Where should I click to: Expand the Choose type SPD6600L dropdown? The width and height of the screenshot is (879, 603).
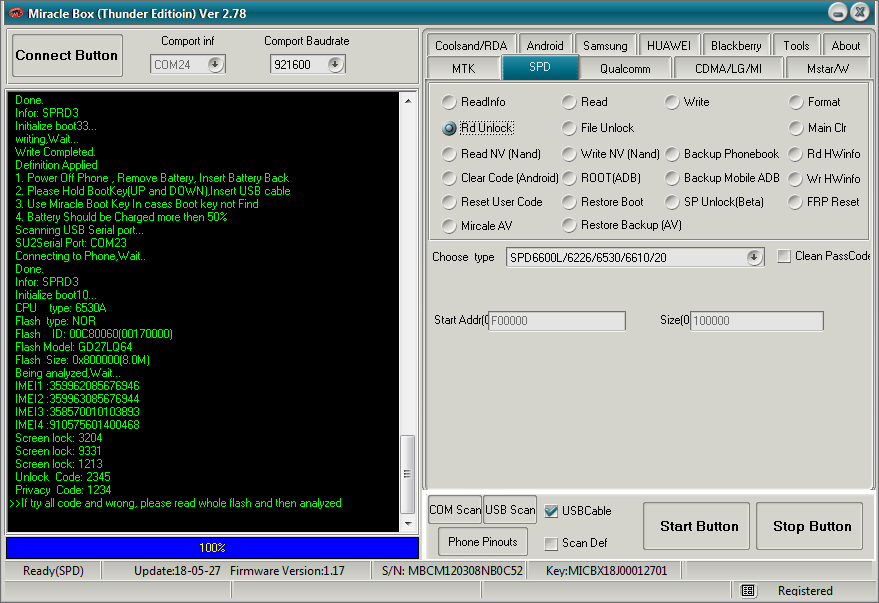[754, 257]
